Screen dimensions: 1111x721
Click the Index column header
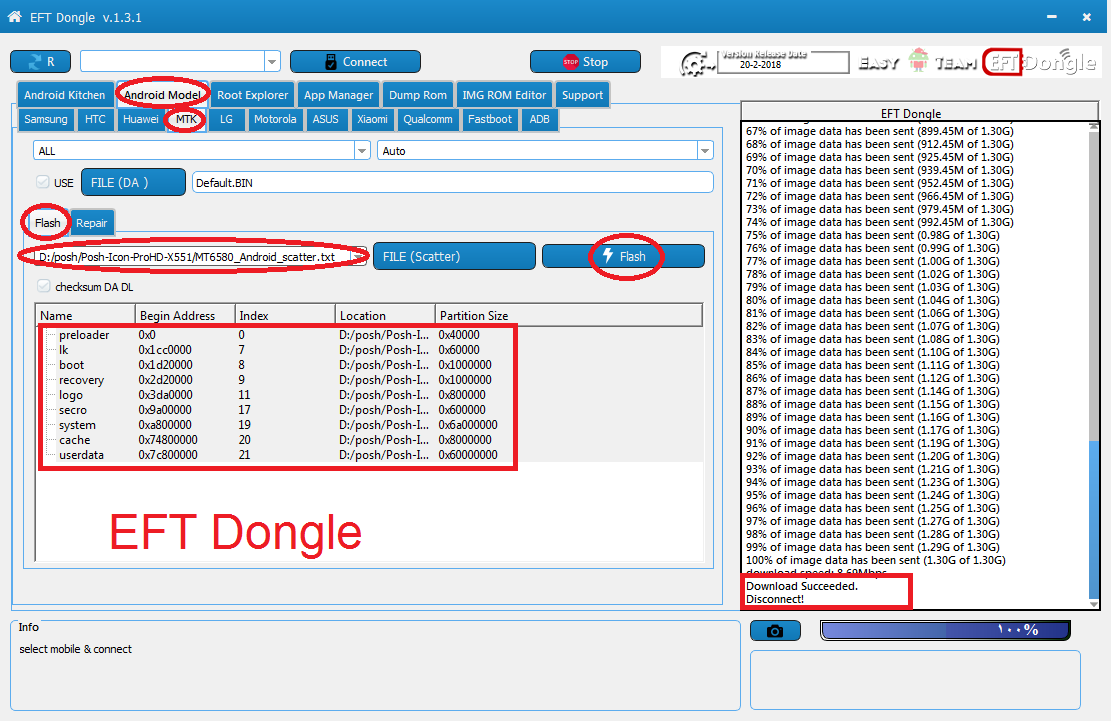285,315
